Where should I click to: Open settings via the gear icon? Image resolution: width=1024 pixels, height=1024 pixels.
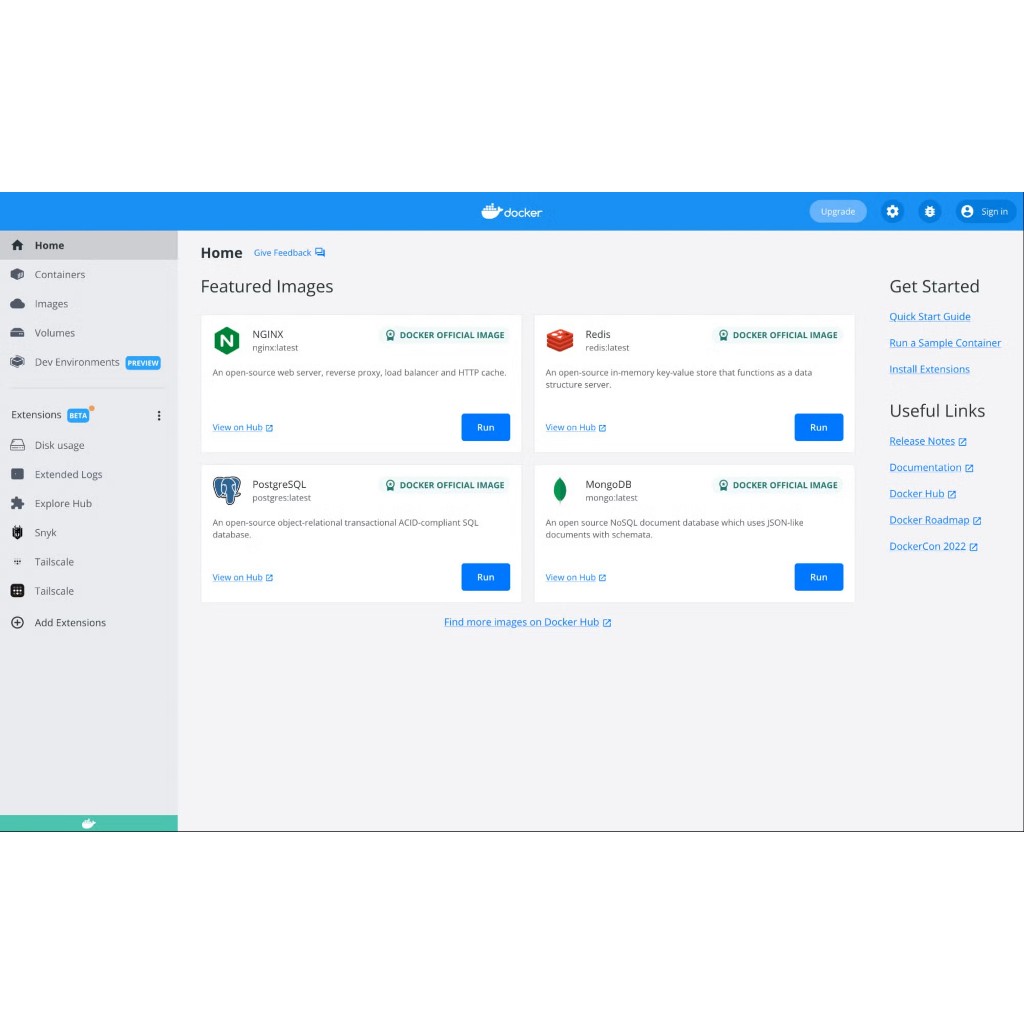892,212
